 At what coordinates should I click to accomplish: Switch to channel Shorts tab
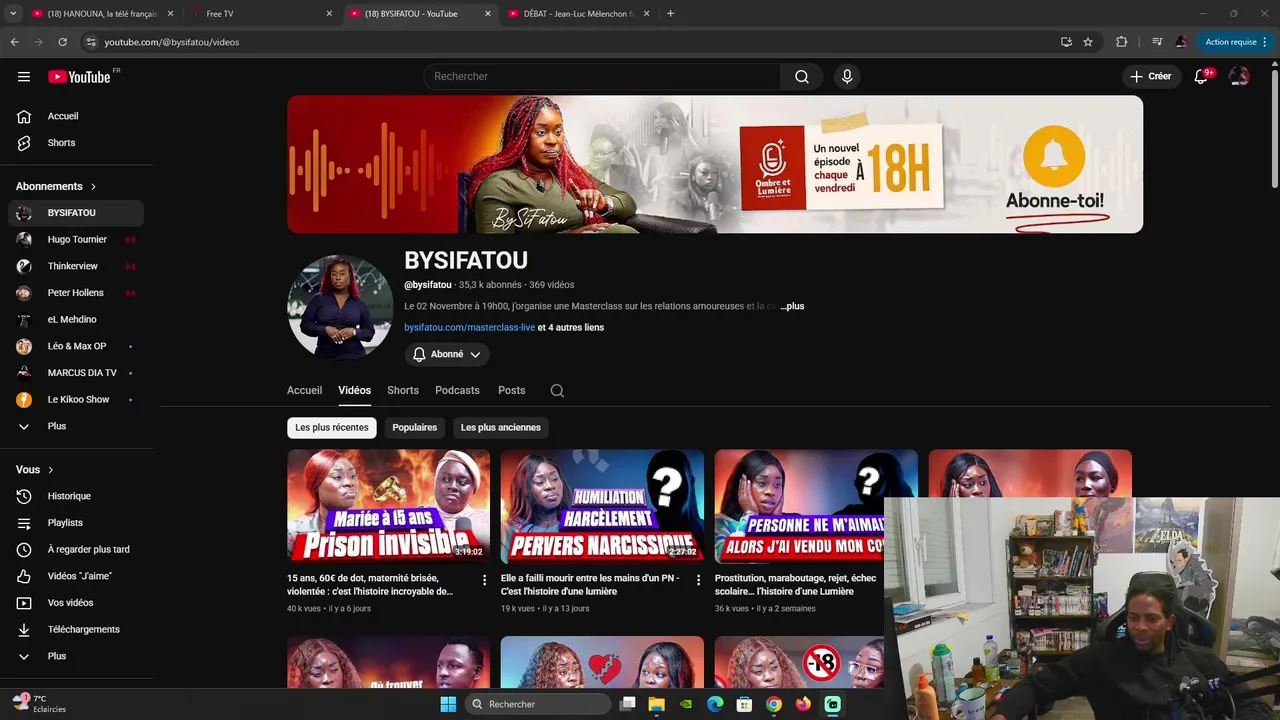[403, 391]
